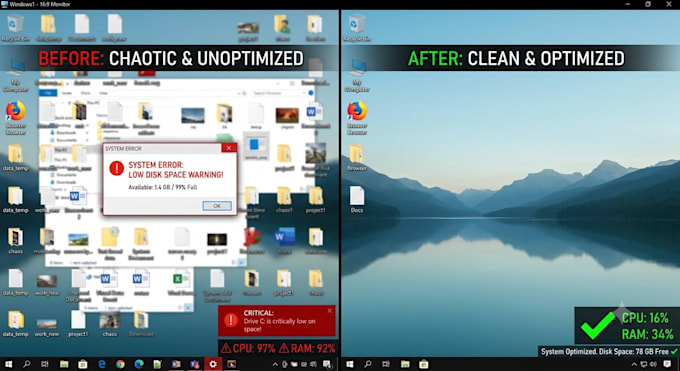
Task: Click the 'CPU: 97%' warning readout
Action: (248, 348)
